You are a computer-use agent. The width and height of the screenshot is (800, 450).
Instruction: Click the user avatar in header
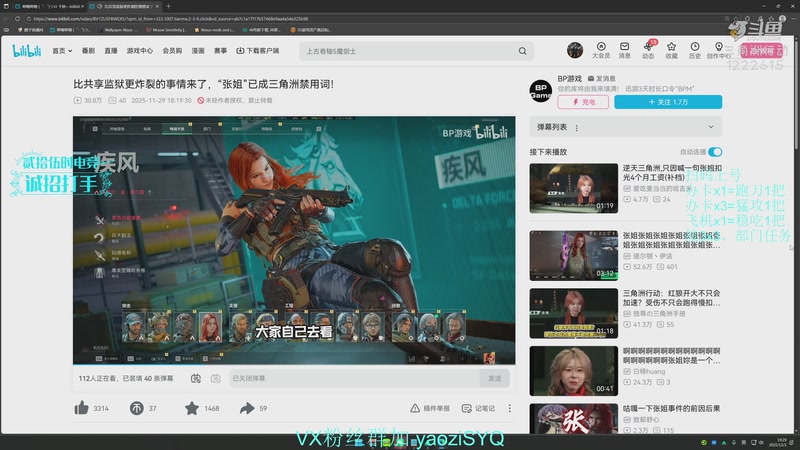pos(574,50)
